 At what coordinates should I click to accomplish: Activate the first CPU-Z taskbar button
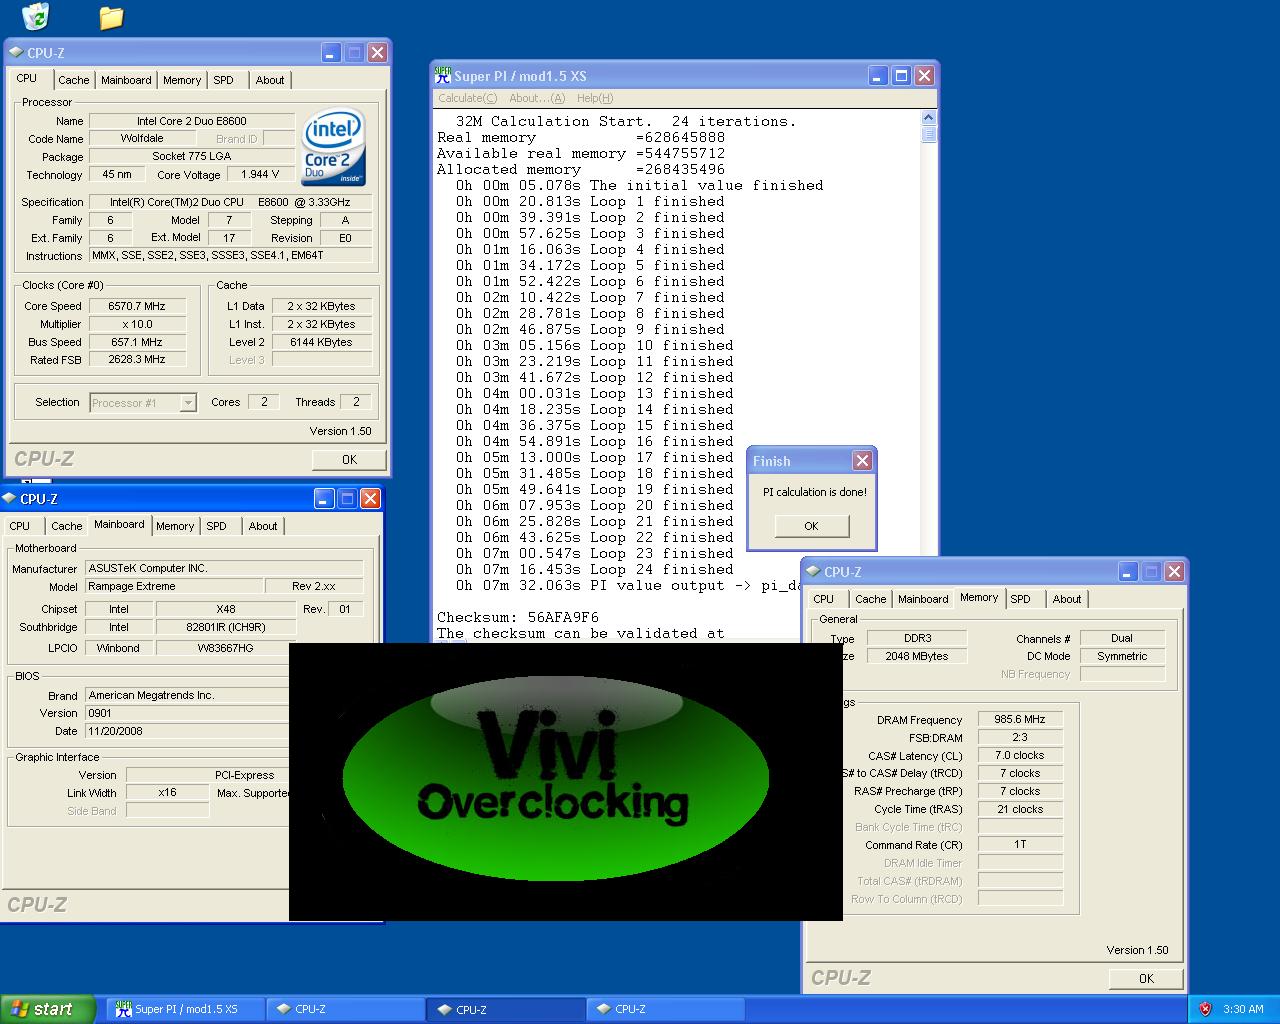coord(345,1009)
